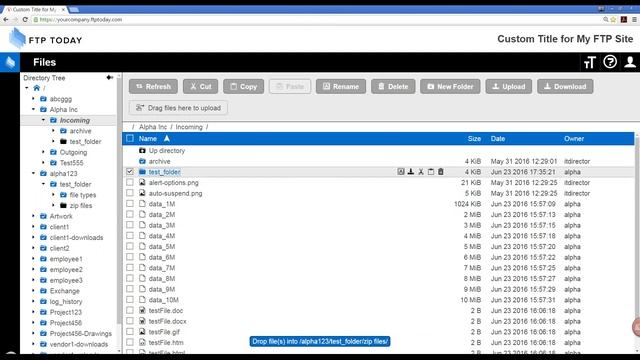This screenshot has height=360, width=640.
Task: Click the Drag files here to upload zone
Action: point(178,108)
